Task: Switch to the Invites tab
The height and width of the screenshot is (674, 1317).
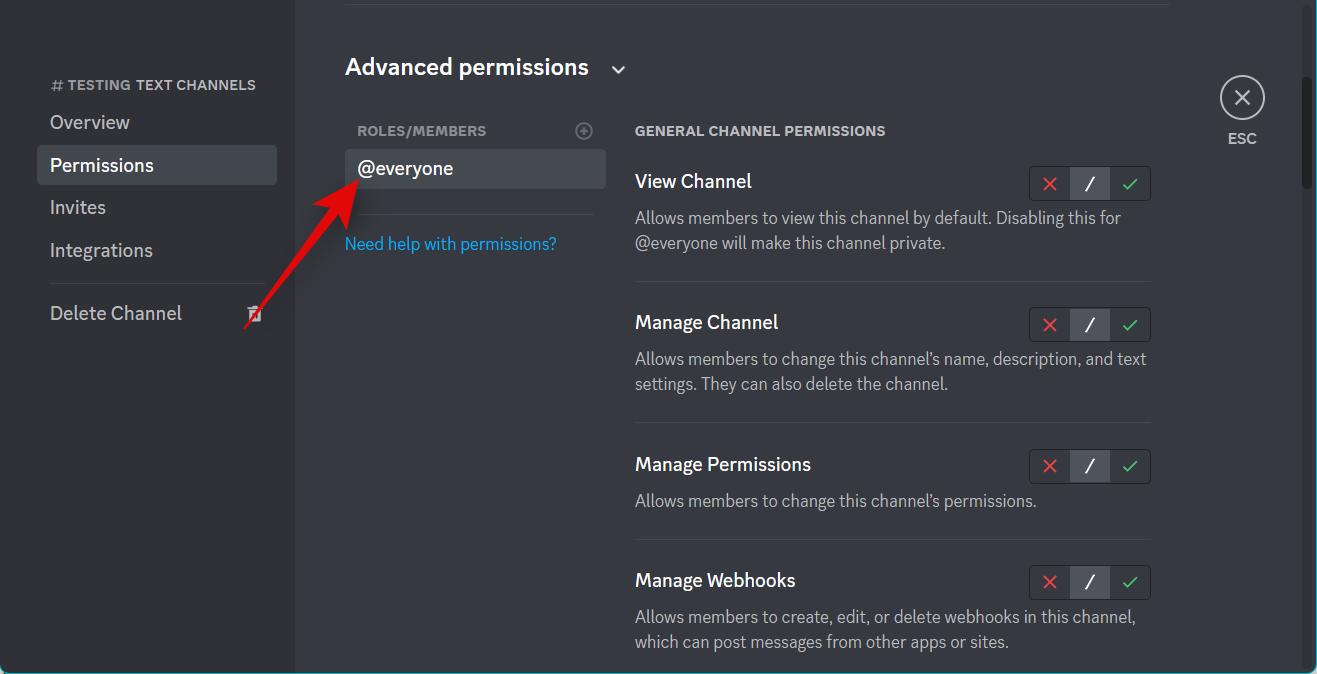Action: pos(78,207)
